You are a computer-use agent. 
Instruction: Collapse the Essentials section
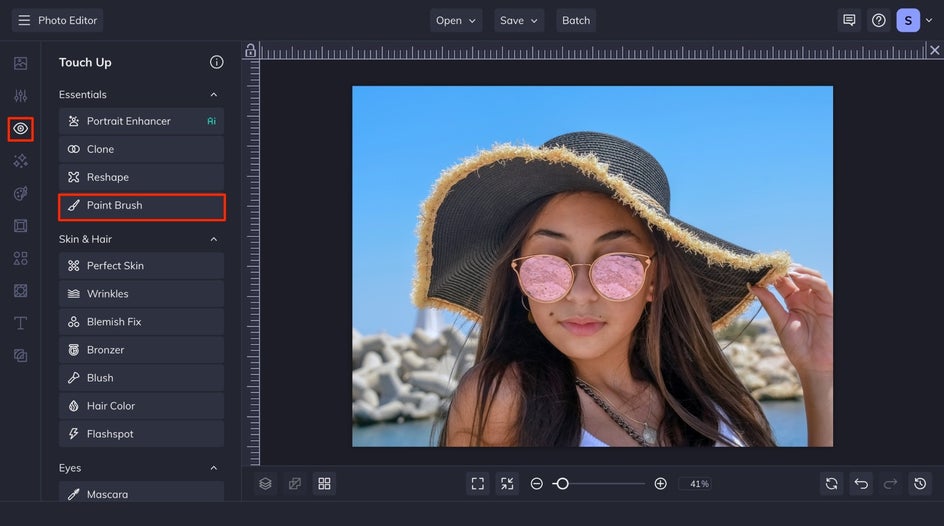click(213, 95)
